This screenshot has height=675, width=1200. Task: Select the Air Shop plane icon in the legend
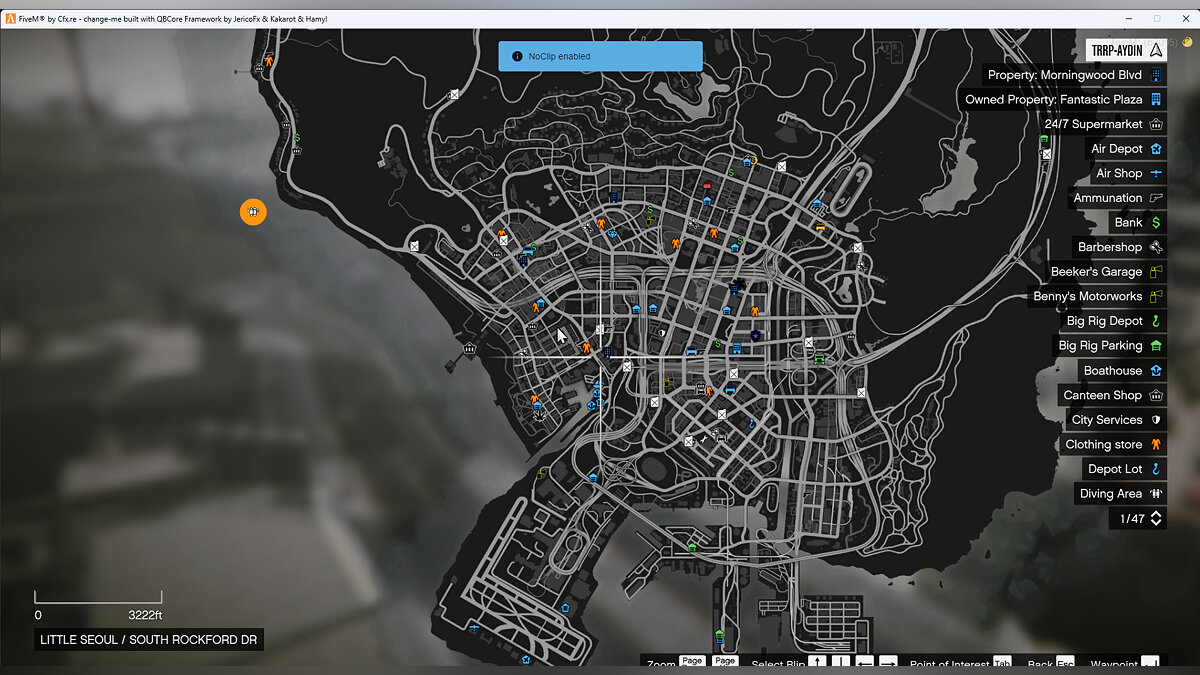[x=1156, y=173]
